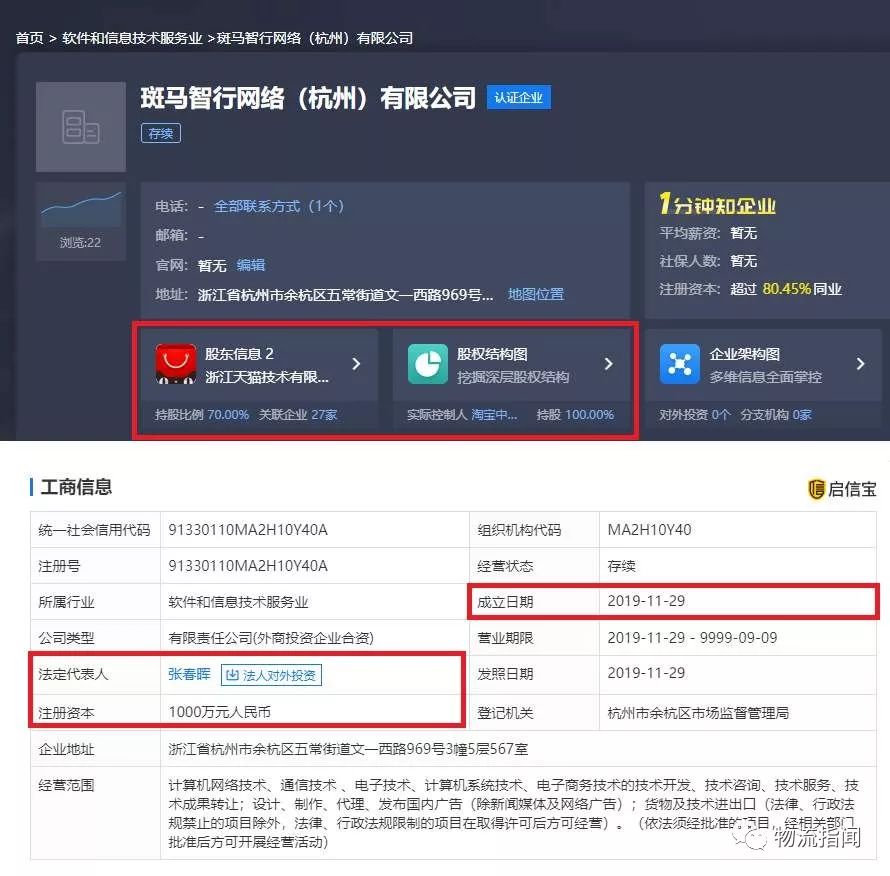Open 软件和信息技术服务业 breadcrumb link
890x876 pixels.
coord(131,38)
